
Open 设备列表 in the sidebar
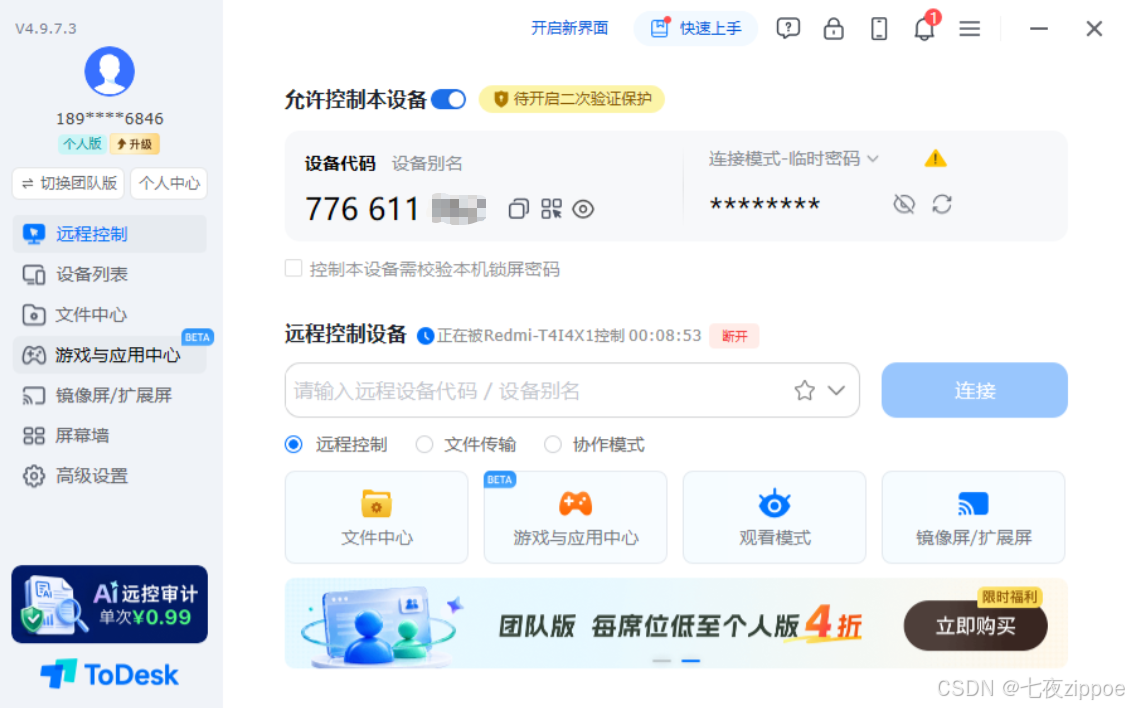[109, 274]
